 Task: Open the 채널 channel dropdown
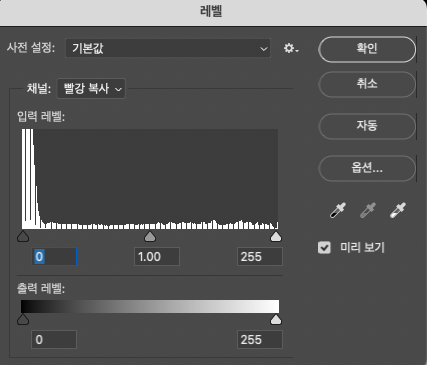point(91,89)
